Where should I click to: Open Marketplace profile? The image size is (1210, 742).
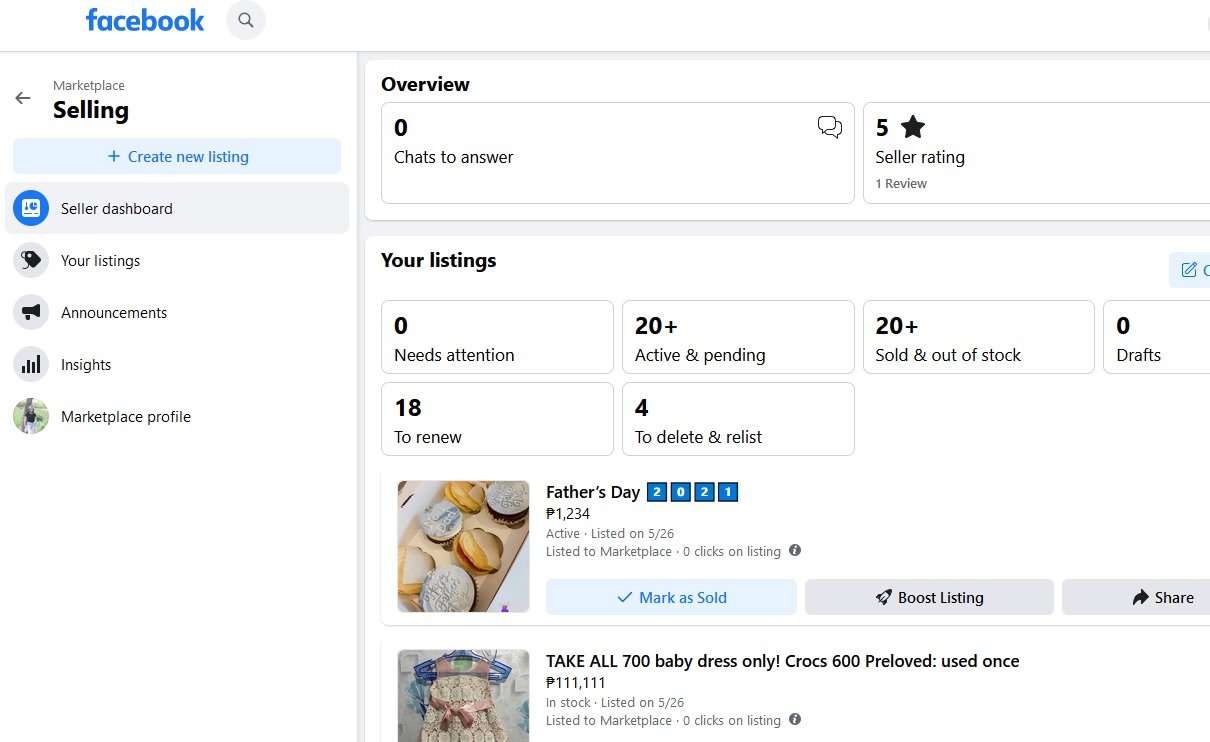coord(125,417)
